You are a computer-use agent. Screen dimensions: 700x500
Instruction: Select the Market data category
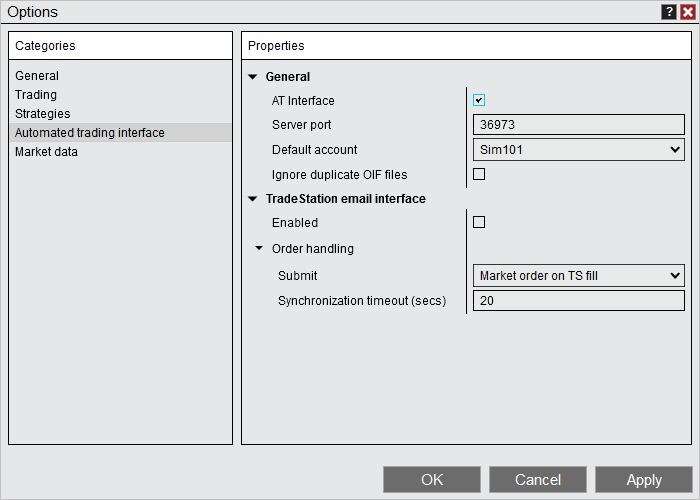(x=120, y=152)
